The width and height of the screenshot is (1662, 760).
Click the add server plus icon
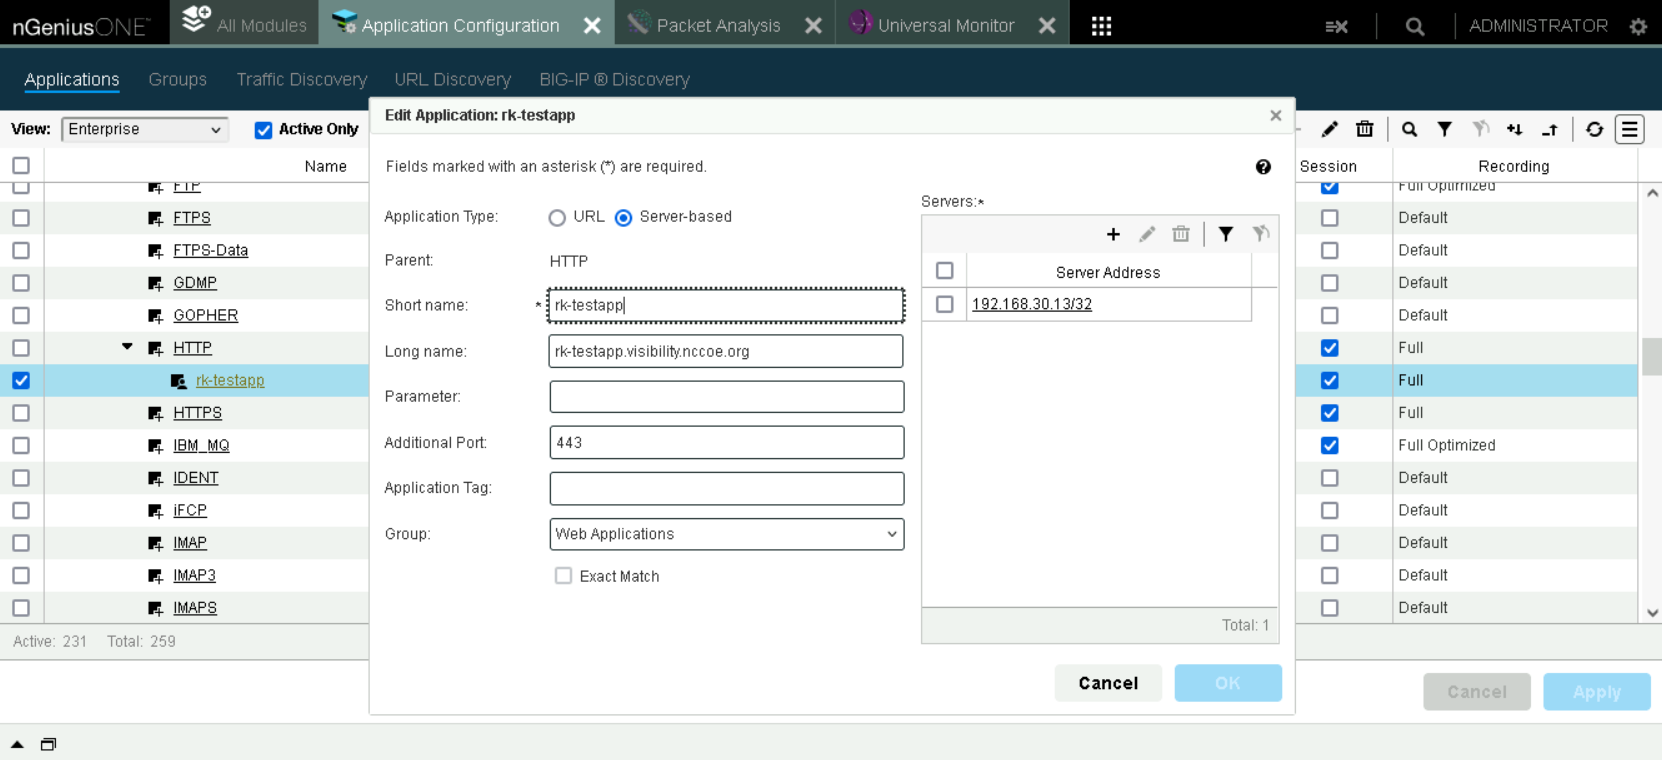click(x=1113, y=234)
